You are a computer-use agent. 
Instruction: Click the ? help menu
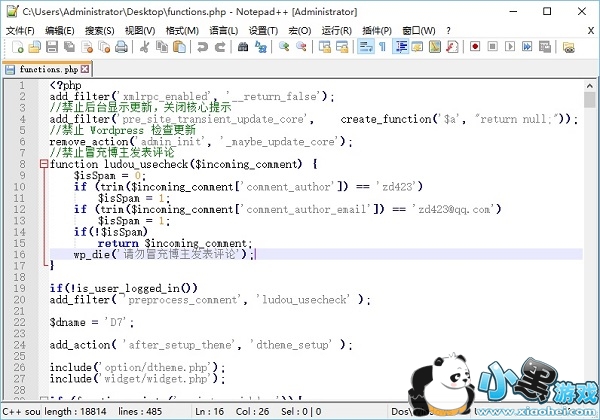pos(449,30)
